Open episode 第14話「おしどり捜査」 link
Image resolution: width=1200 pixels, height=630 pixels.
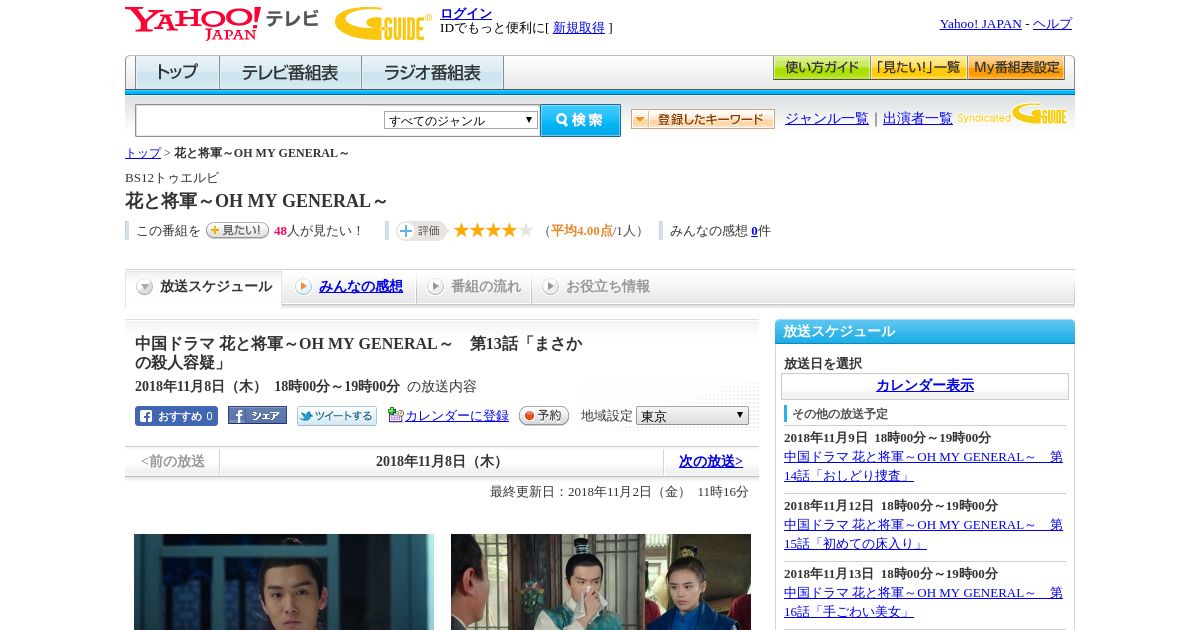tap(923, 465)
